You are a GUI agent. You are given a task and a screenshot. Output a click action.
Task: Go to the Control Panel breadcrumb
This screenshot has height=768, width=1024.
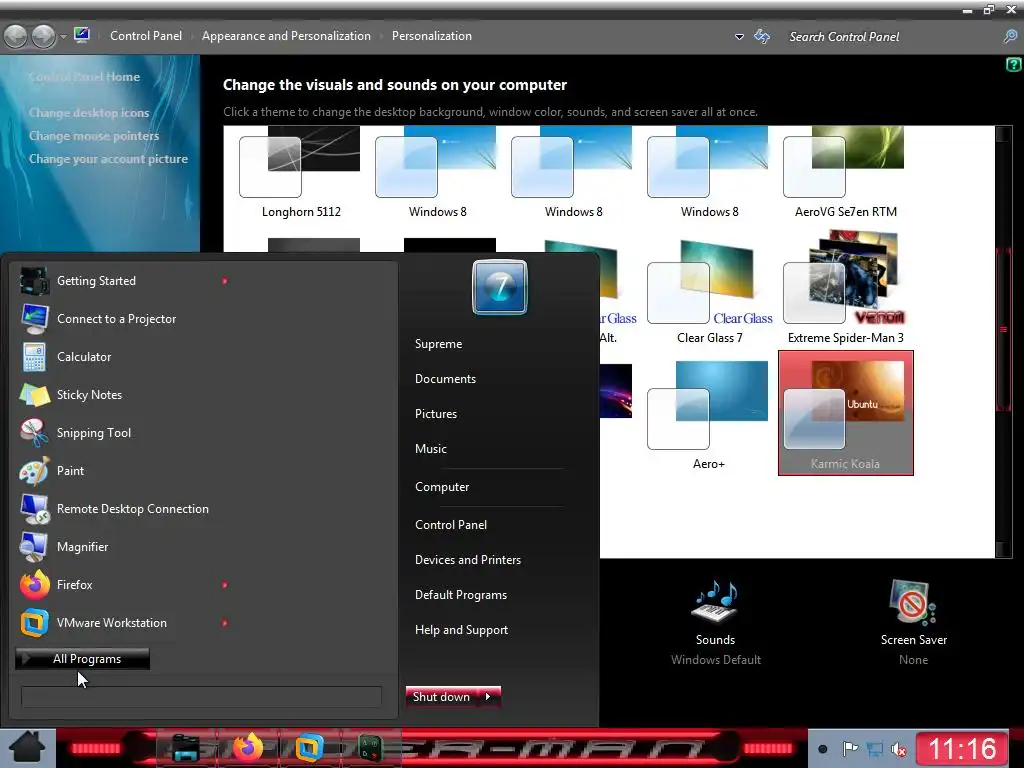coord(146,36)
